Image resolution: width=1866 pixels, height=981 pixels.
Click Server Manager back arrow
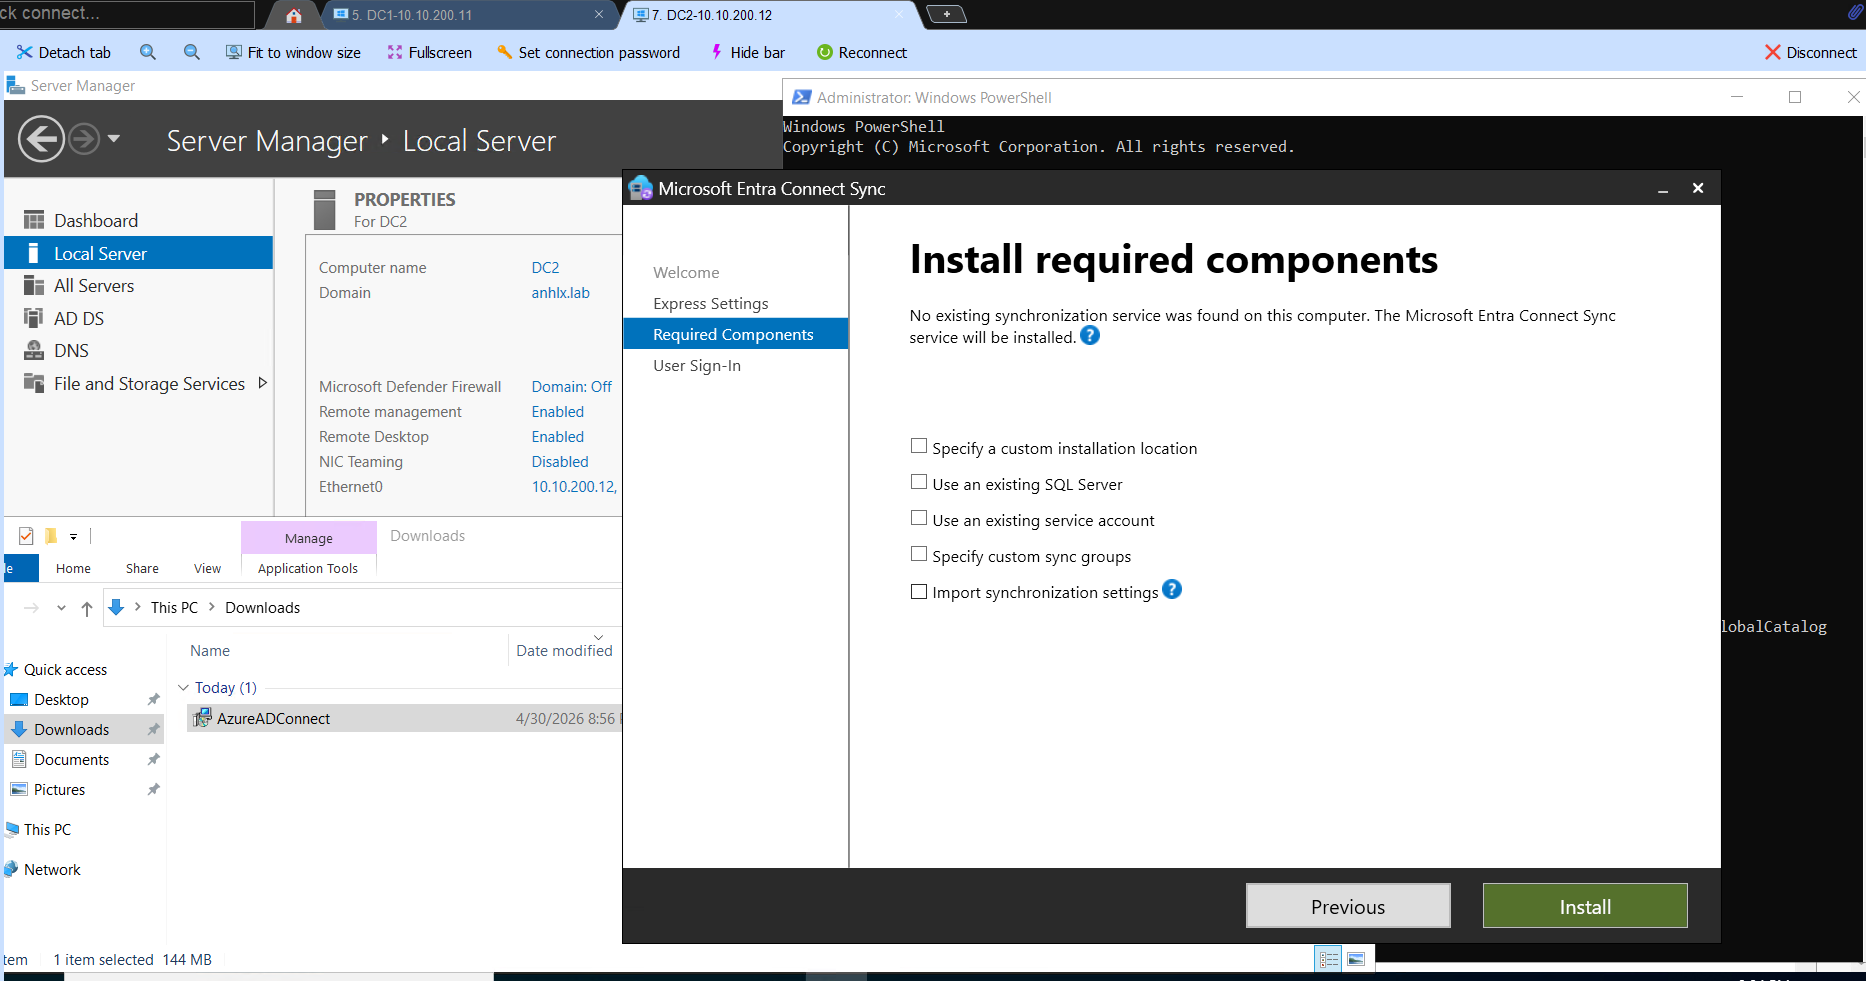[x=42, y=139]
